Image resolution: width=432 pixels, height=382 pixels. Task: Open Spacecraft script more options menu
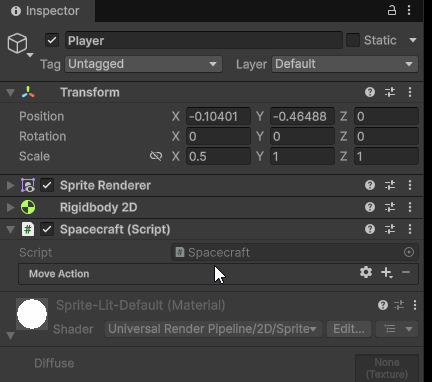point(410,229)
